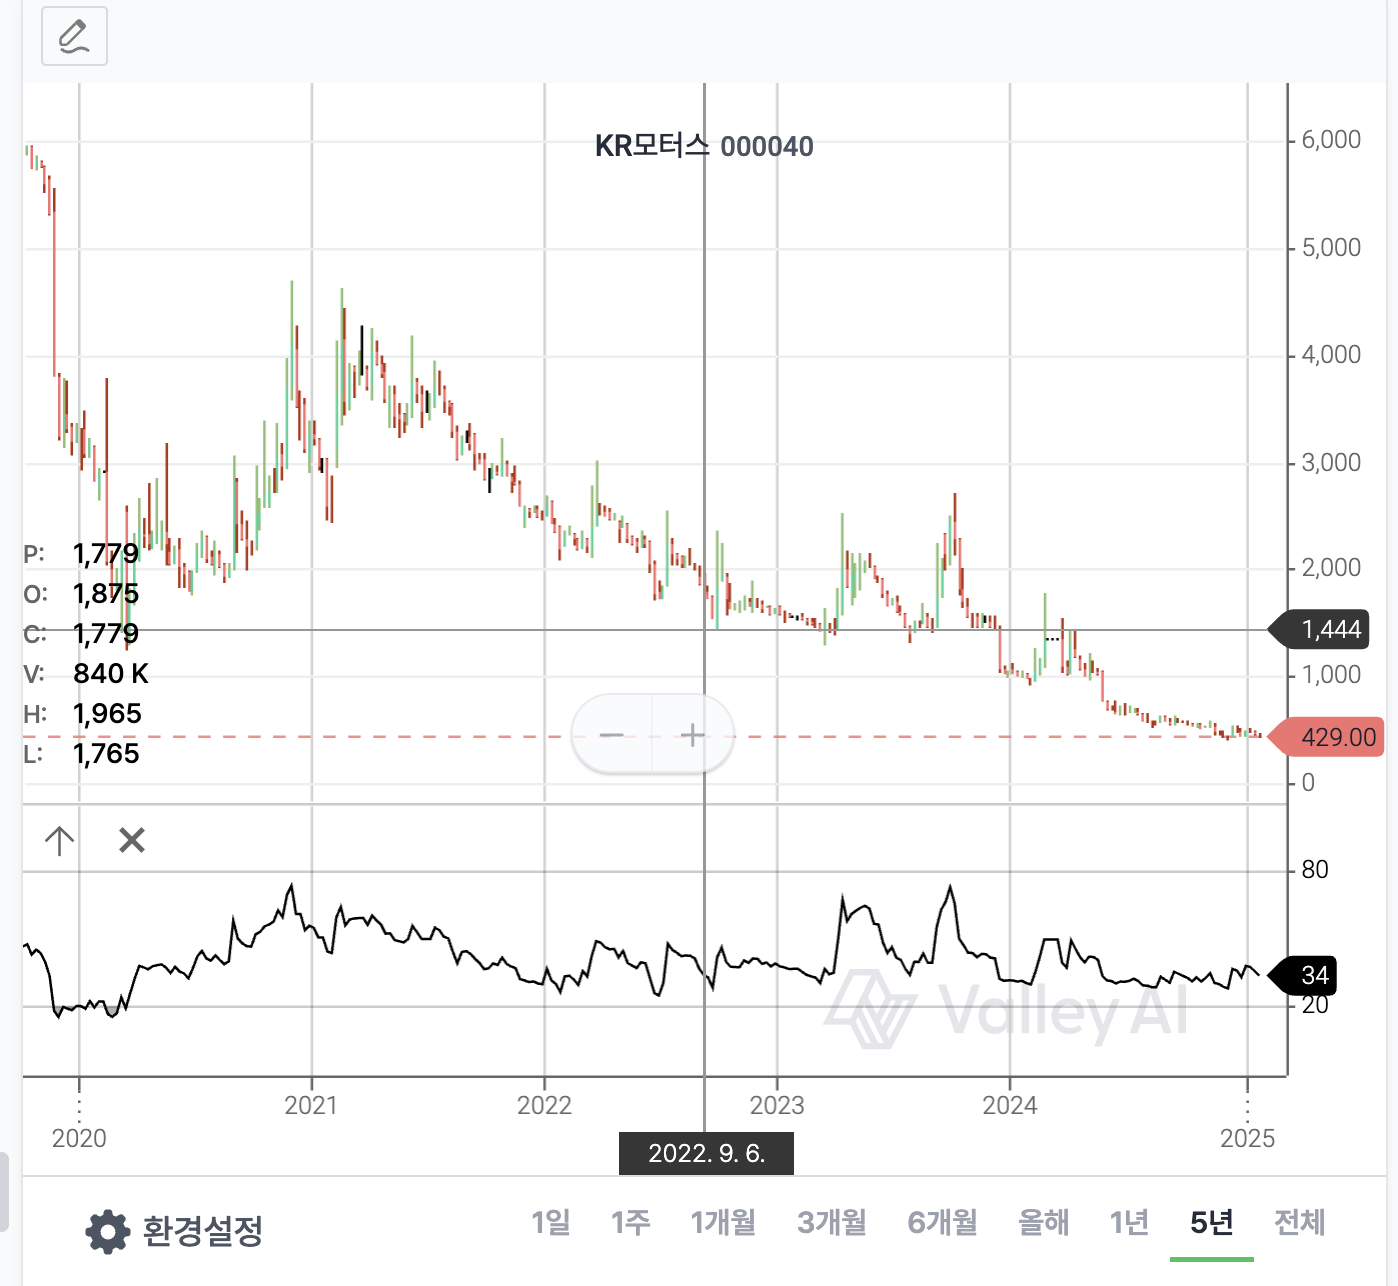This screenshot has height=1286, width=1398.
Task: Click the 1,444 crosshair price label
Action: pos(1330,630)
